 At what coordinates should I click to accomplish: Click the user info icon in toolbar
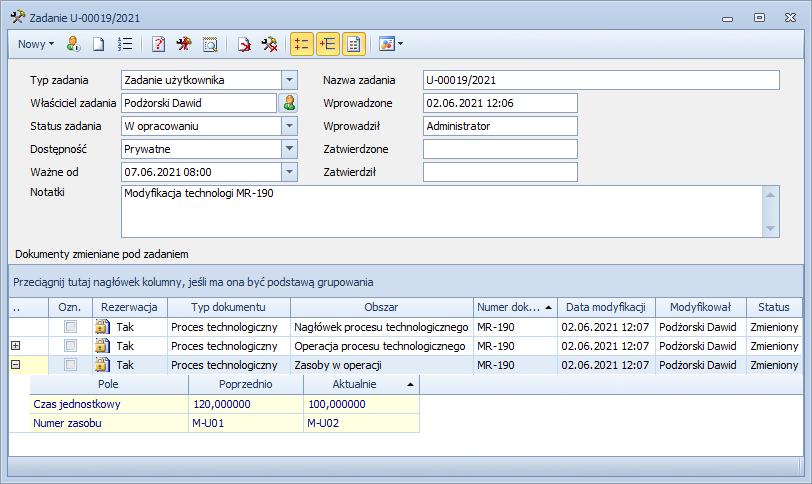tap(74, 44)
